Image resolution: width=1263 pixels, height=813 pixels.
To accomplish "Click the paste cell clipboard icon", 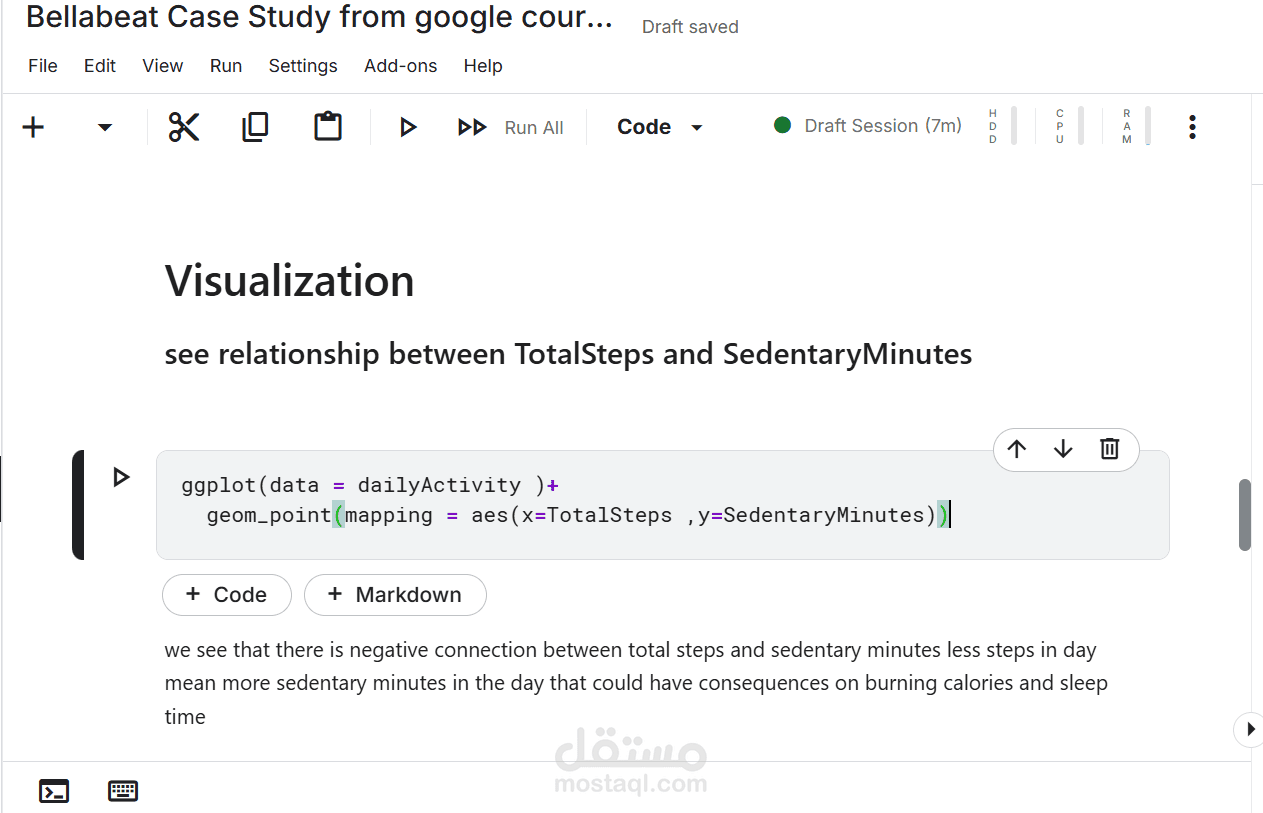I will 328,127.
